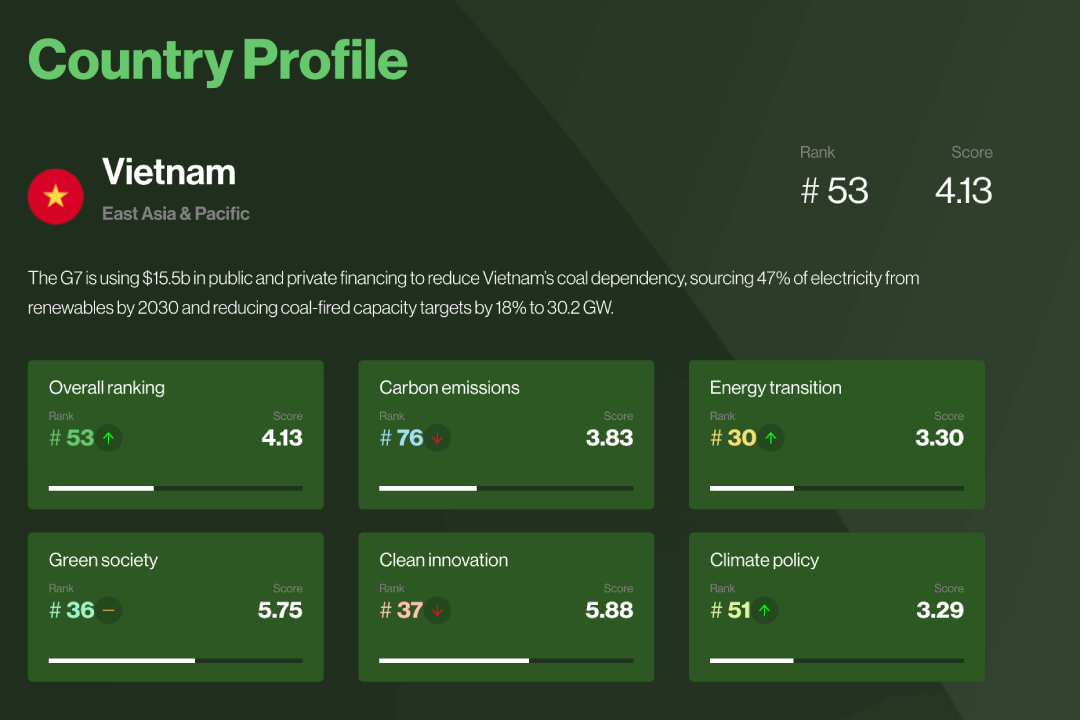Click the red down arrow beside rank 76
1080x720 pixels.
click(x=437, y=438)
